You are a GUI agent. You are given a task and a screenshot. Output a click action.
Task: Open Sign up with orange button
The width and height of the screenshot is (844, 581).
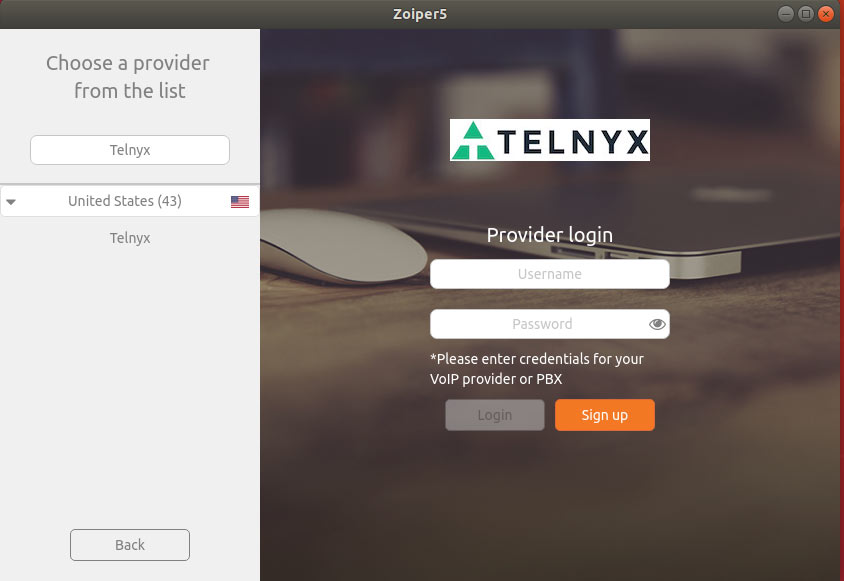[604, 415]
